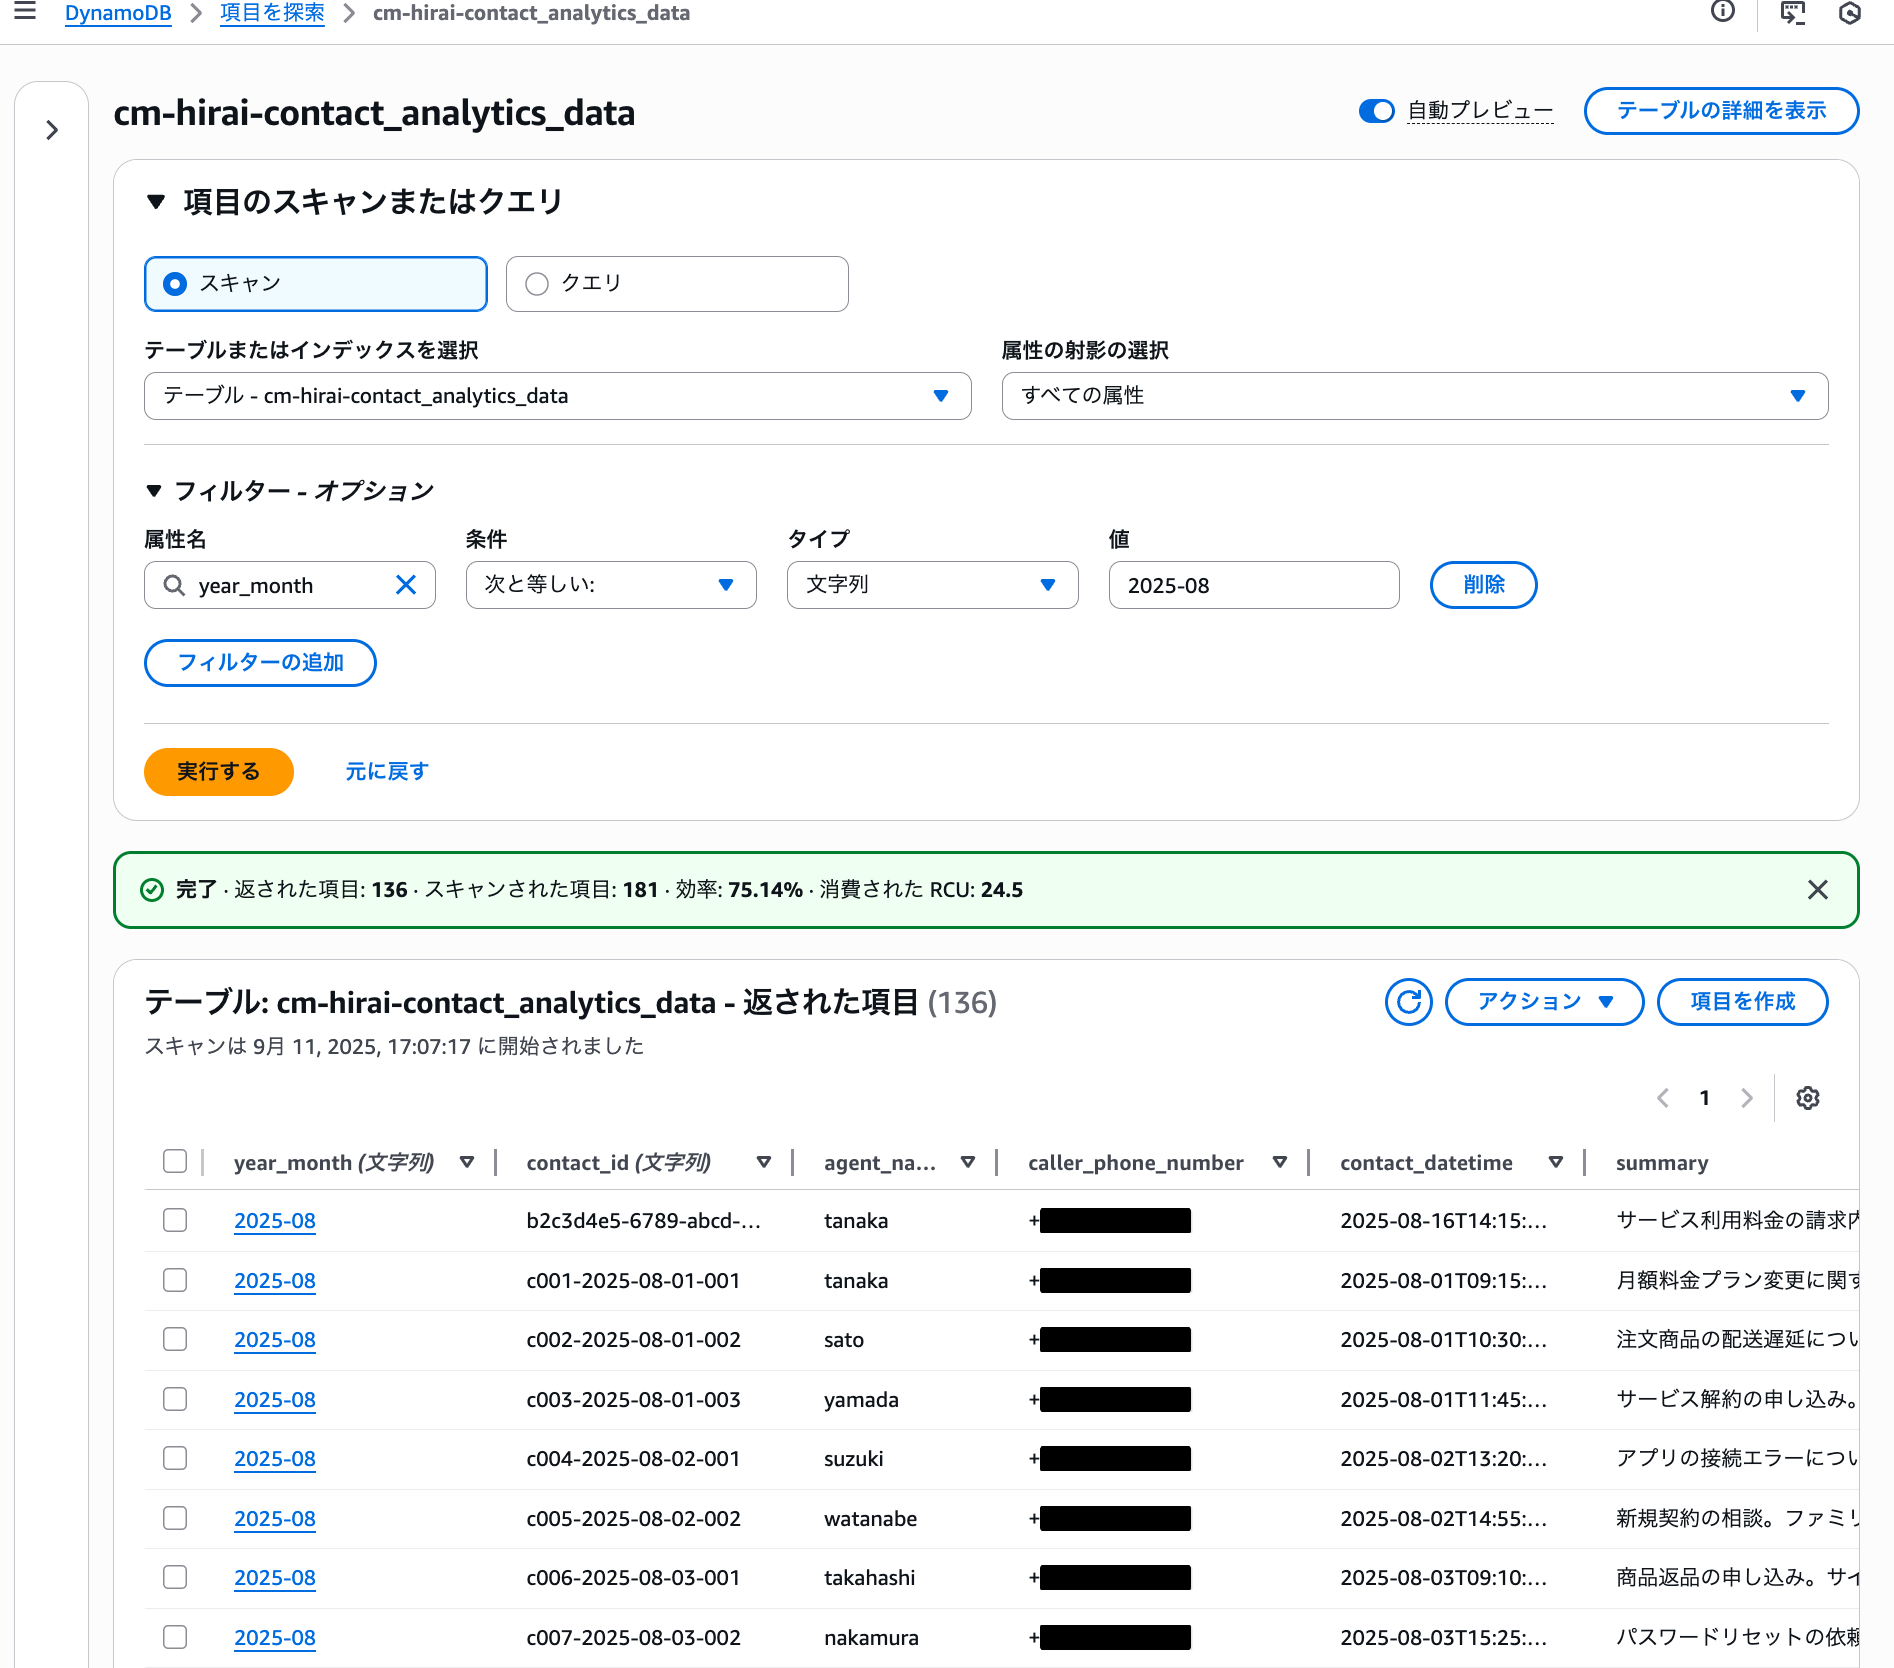Focus the 値 input containing 2025-08
Screen dimensions: 1894x1668
click(1254, 585)
